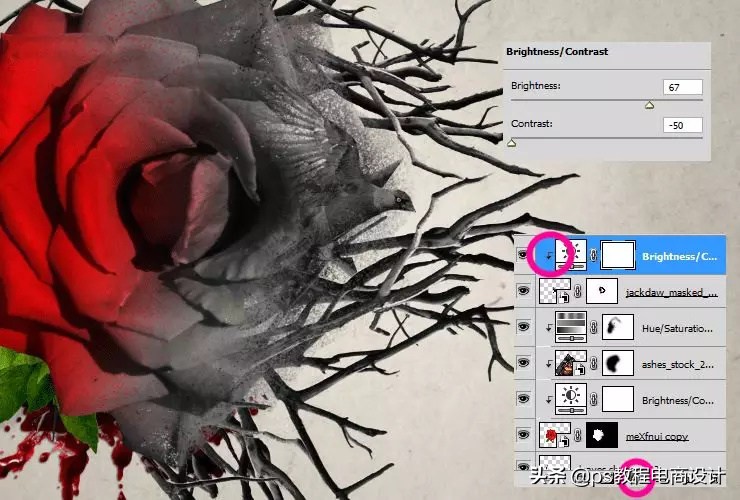
Task: Select layer name 'Brightness/C...' in highlighted row
Action: tap(680, 256)
